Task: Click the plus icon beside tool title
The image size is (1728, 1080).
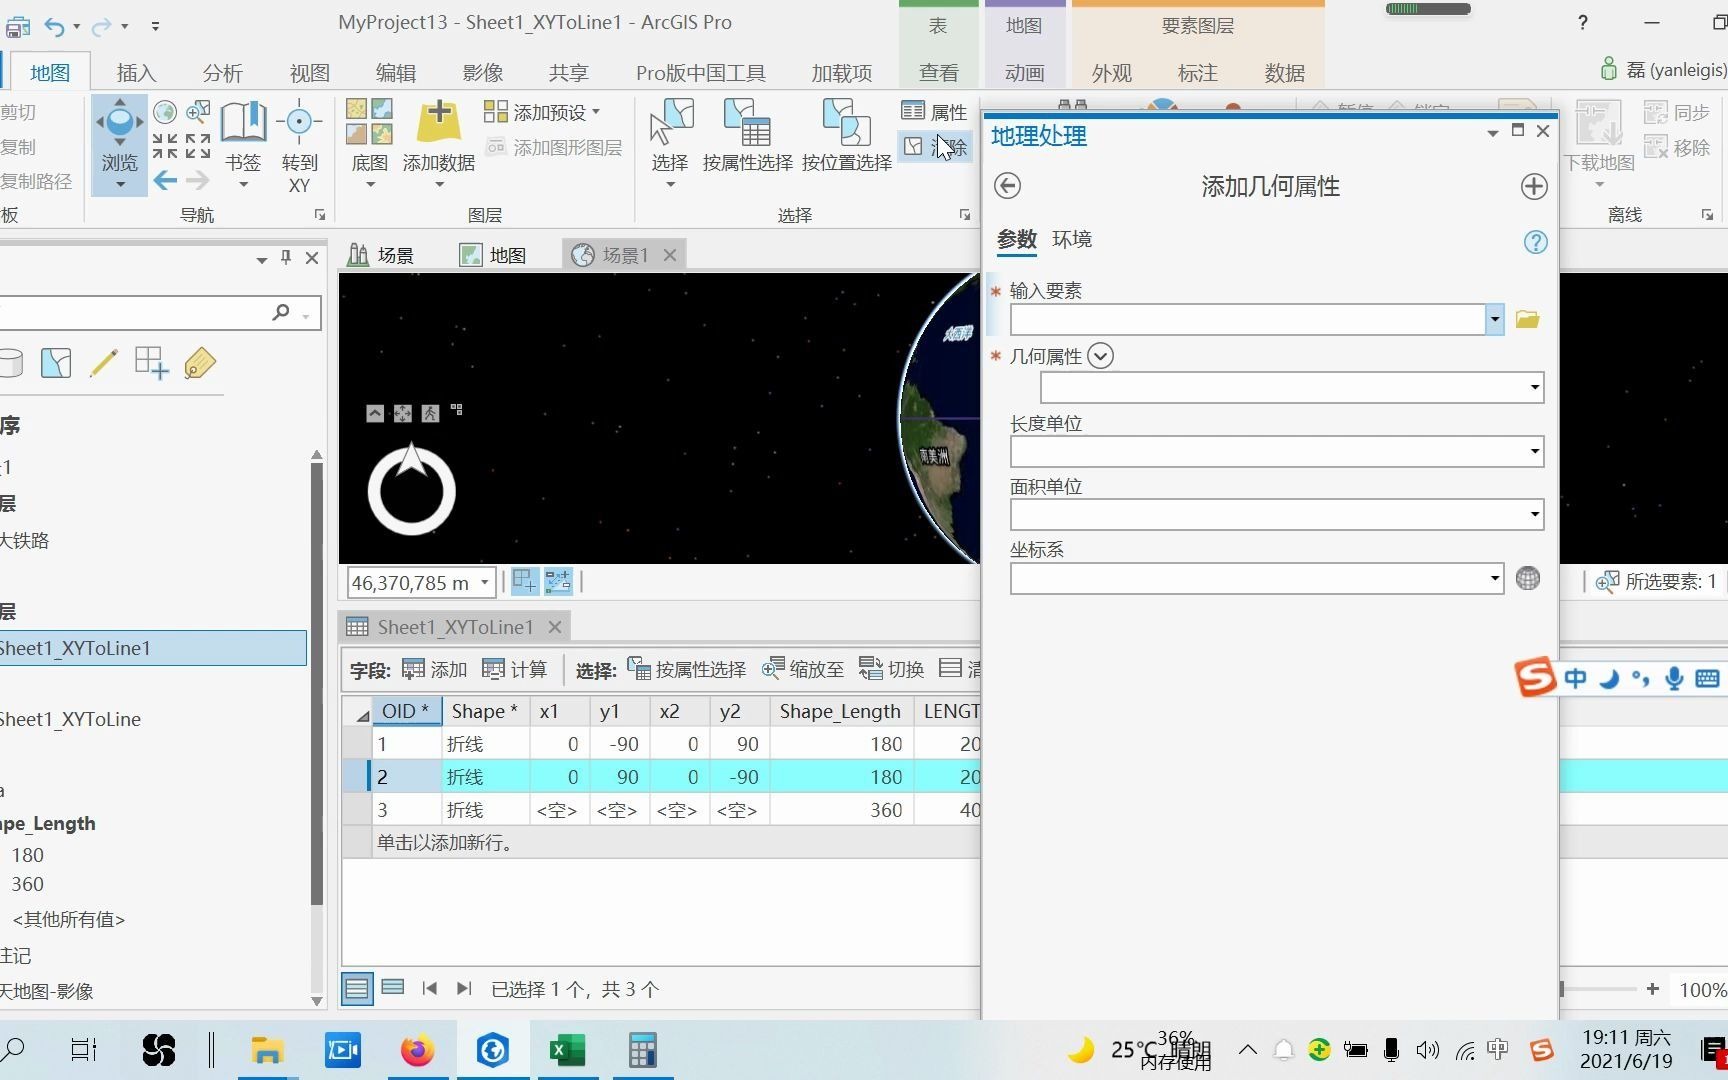Action: pyautogui.click(x=1534, y=186)
